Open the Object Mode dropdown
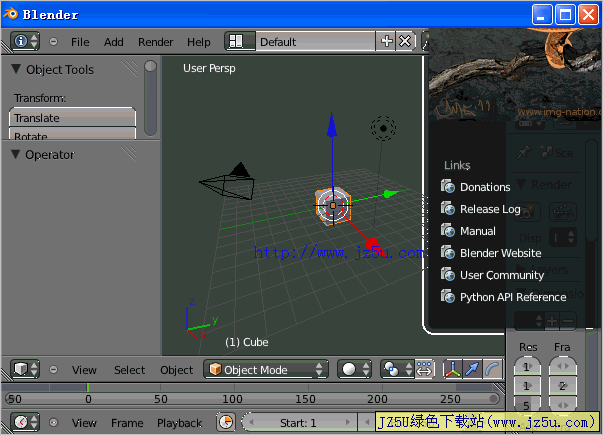Viewport: 603px width, 435px height. tap(266, 369)
